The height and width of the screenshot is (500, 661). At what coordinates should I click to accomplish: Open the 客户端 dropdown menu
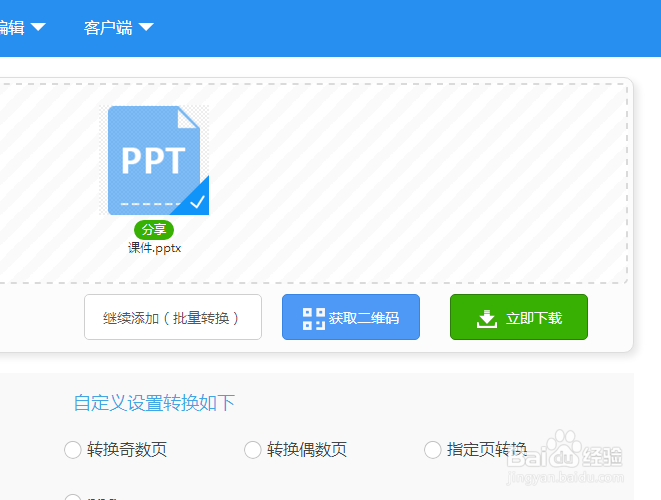coord(118,28)
